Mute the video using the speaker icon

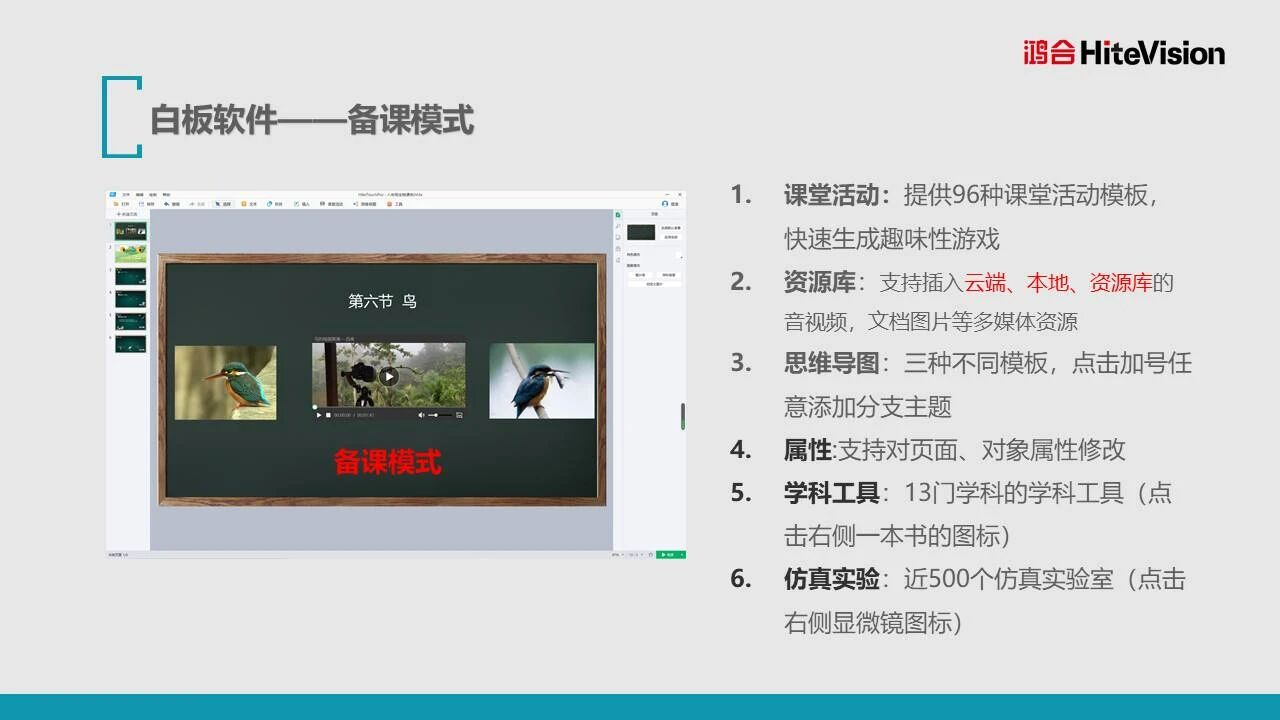click(421, 415)
